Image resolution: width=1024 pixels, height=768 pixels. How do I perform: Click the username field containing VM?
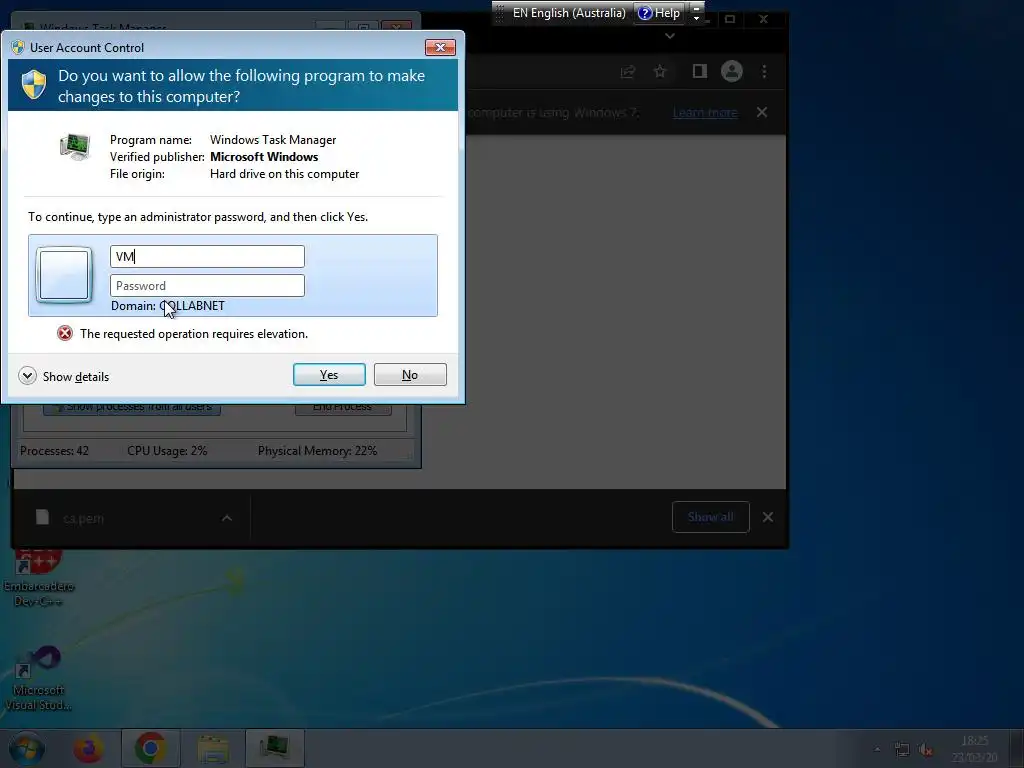(x=207, y=257)
